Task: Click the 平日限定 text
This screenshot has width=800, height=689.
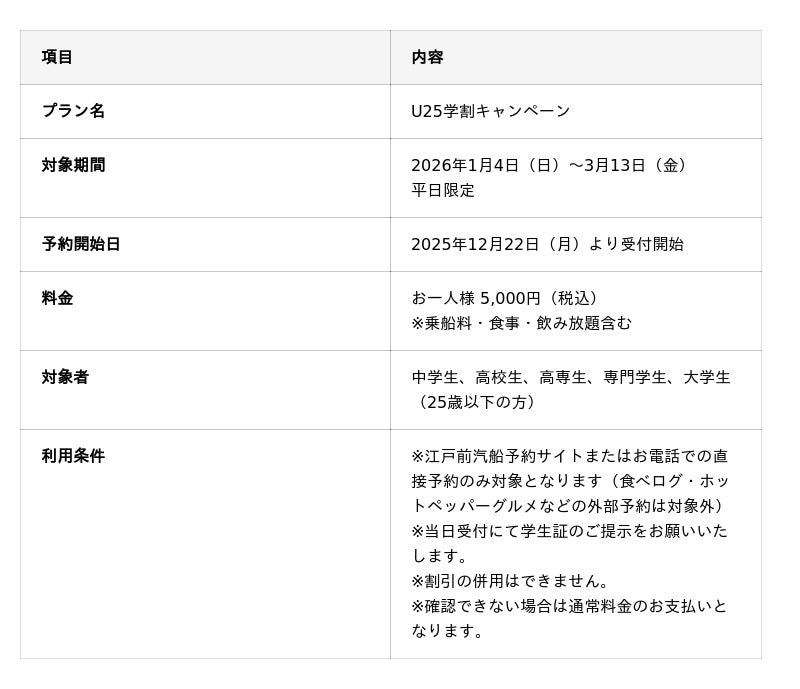Action: click(443, 190)
